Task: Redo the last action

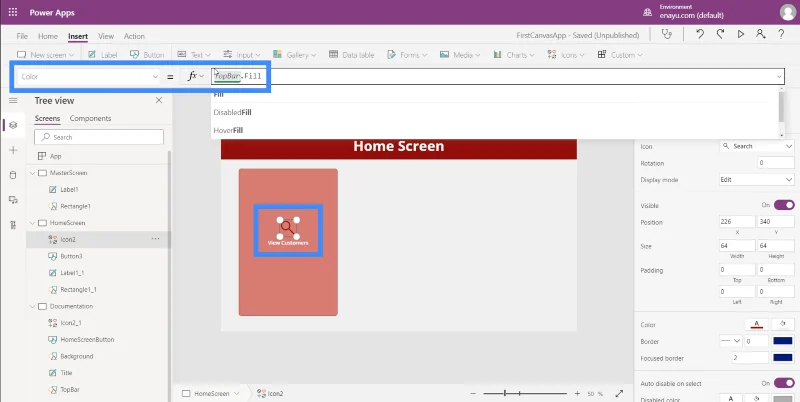Action: (720, 34)
